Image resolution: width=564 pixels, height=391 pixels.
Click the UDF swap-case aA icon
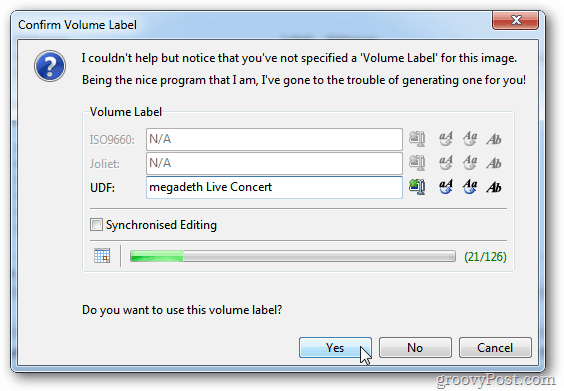point(446,187)
